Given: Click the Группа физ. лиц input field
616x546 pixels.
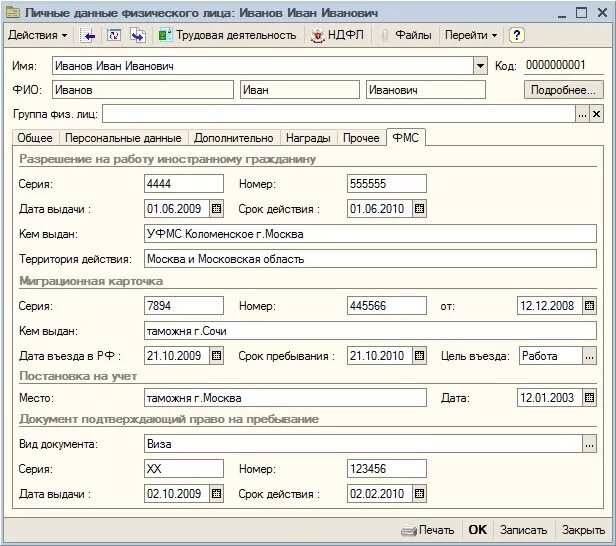Looking at the screenshot, I should pos(339,114).
